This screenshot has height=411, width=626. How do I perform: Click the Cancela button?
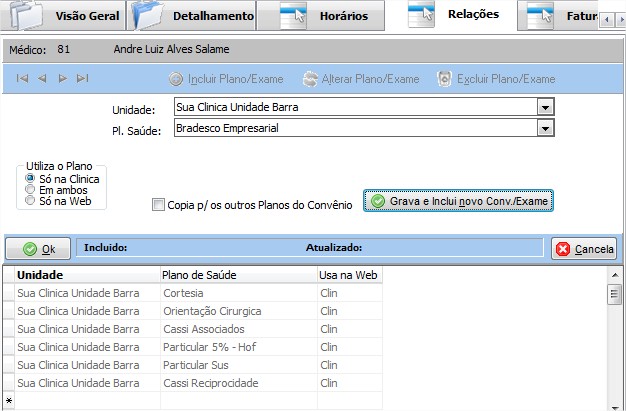(584, 248)
